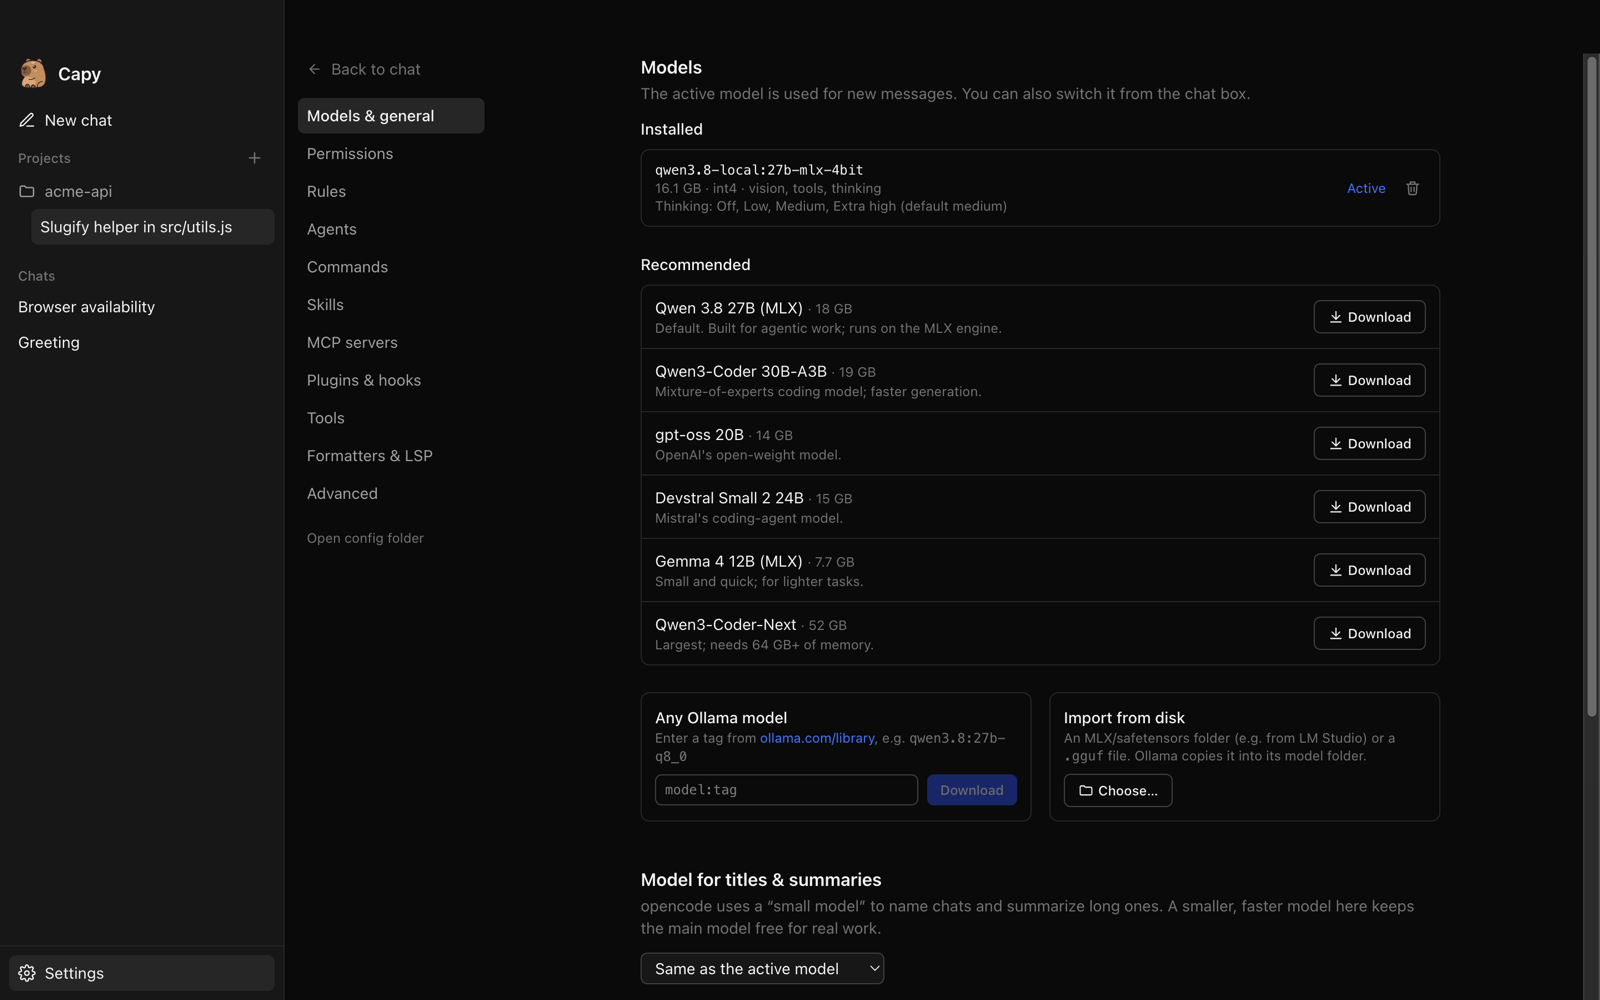Download the Qwen 3.8 27B (MLX) model
The width and height of the screenshot is (1600, 1000).
coord(1369,317)
